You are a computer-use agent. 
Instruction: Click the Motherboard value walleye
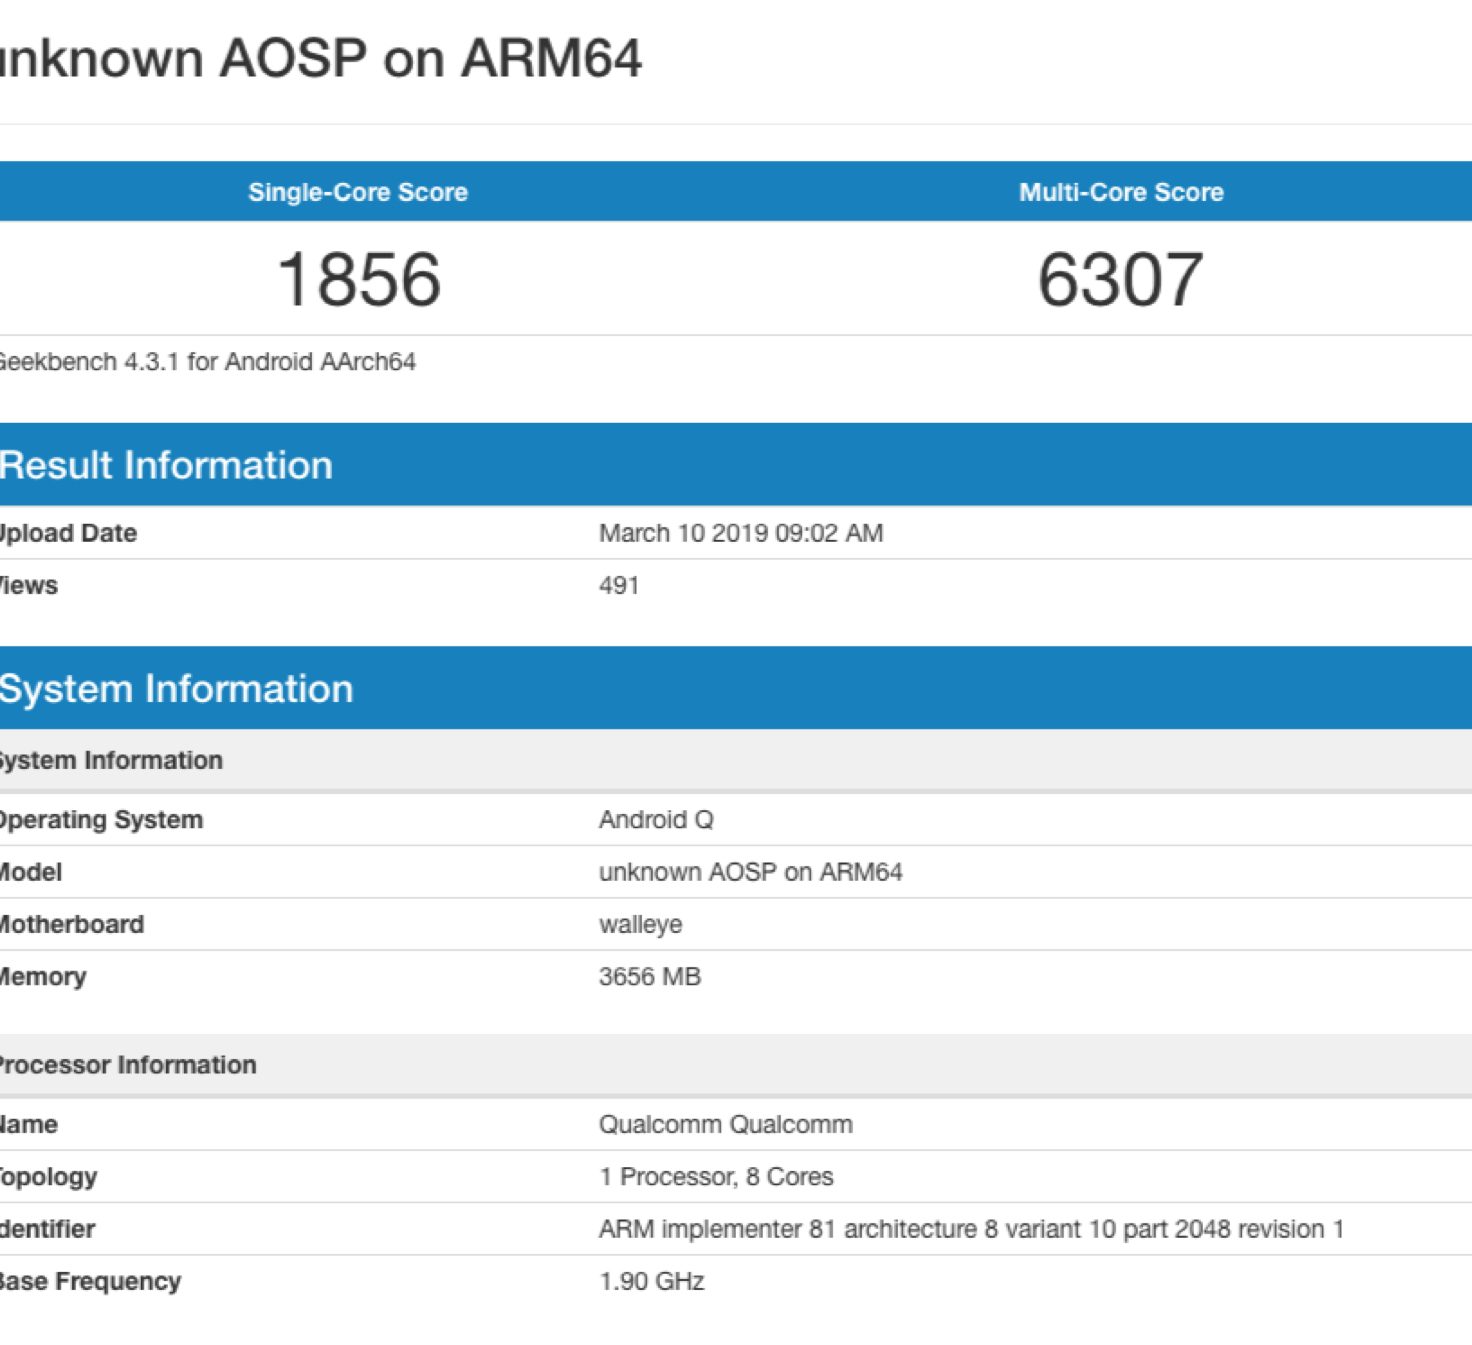point(640,925)
